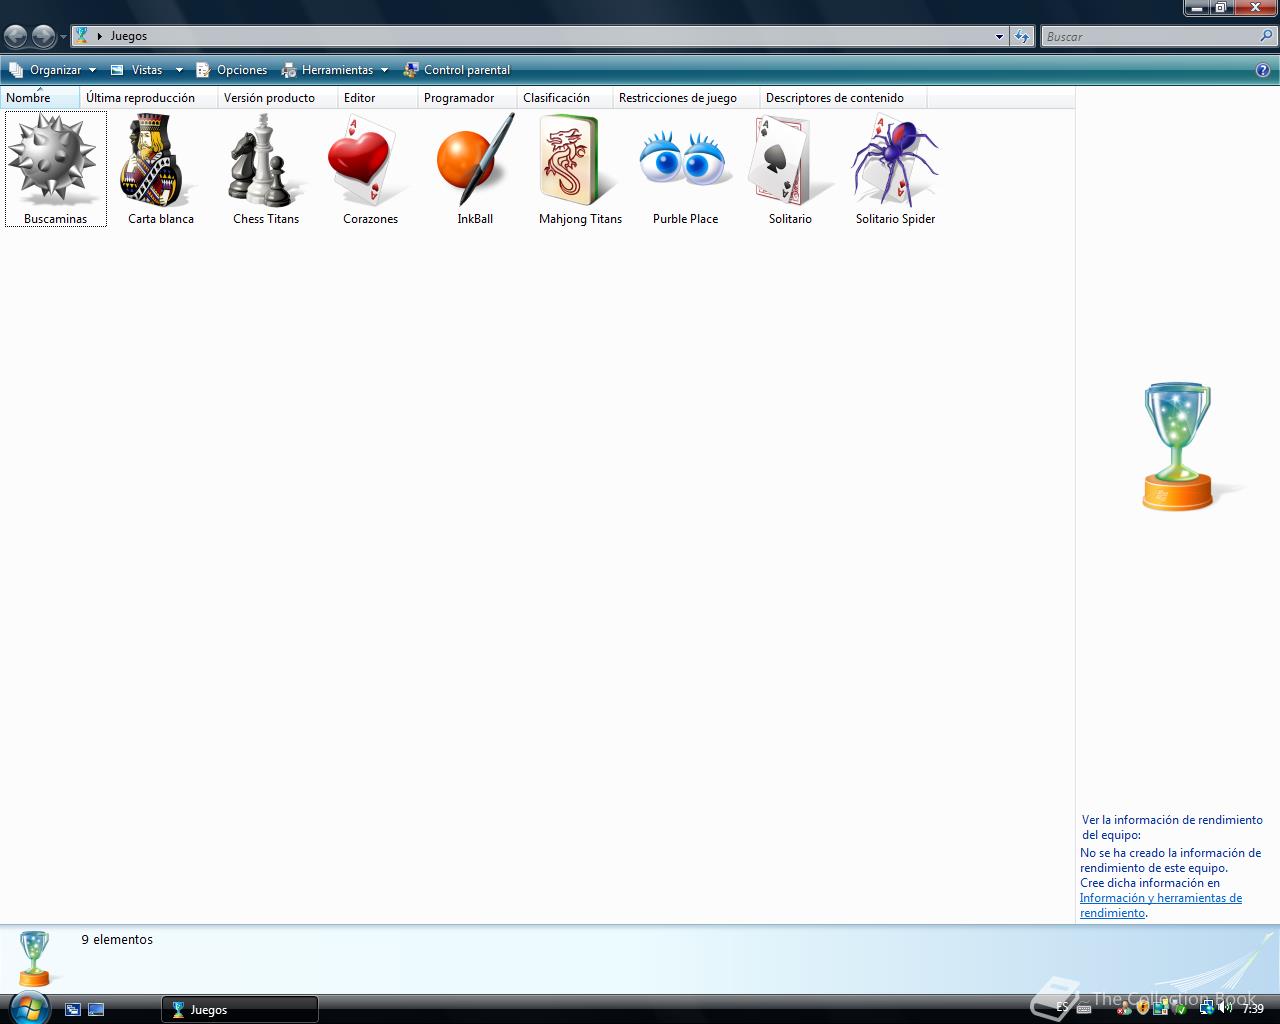The height and width of the screenshot is (1024, 1280).
Task: Select the Solitario game icon
Action: pos(790,169)
